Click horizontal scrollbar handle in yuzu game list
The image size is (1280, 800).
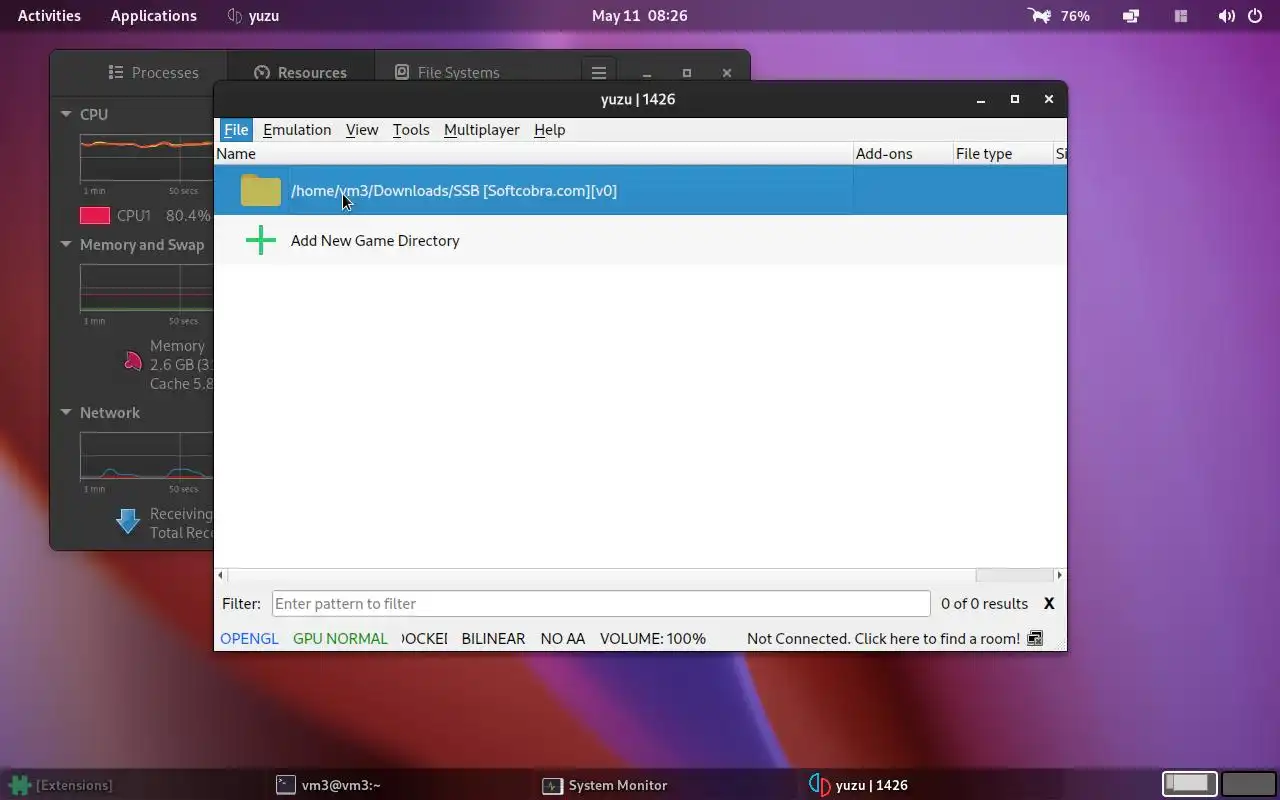[1014, 575]
